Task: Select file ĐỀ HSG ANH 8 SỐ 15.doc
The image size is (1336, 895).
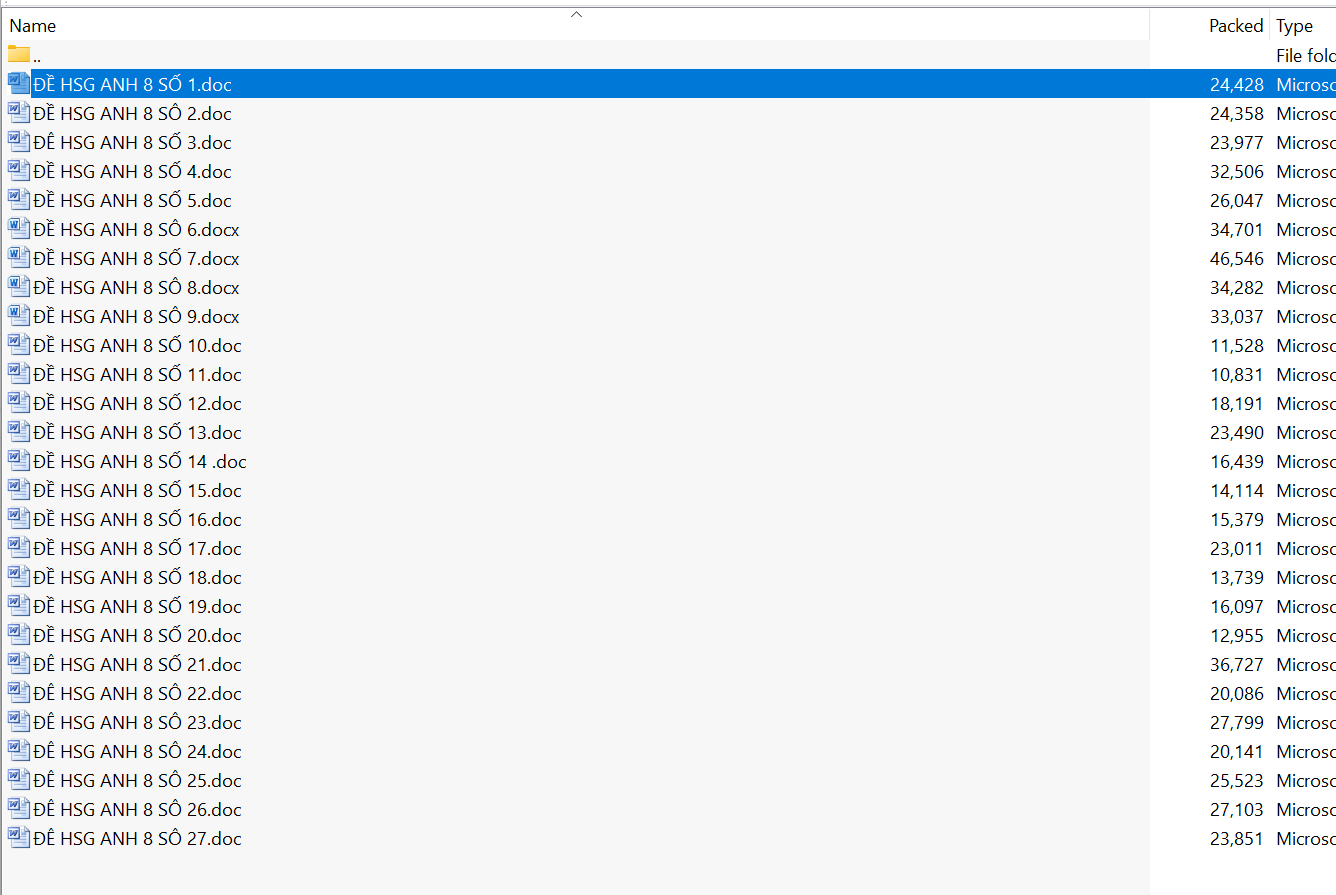Action: coord(137,491)
